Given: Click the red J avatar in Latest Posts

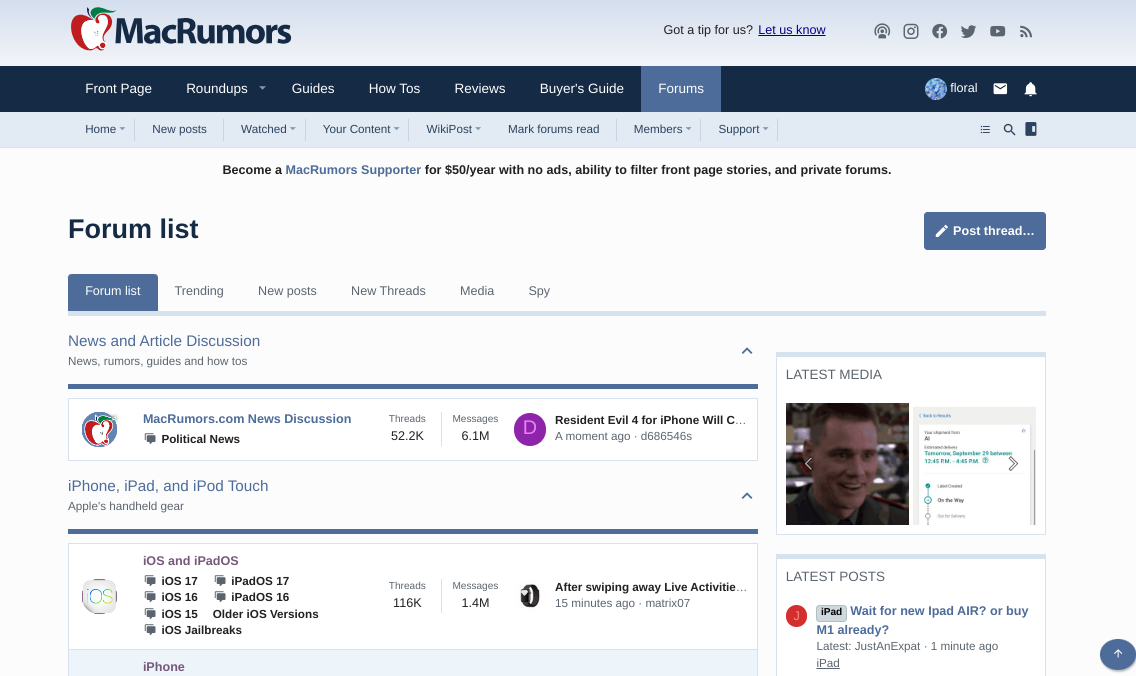Looking at the screenshot, I should [796, 616].
